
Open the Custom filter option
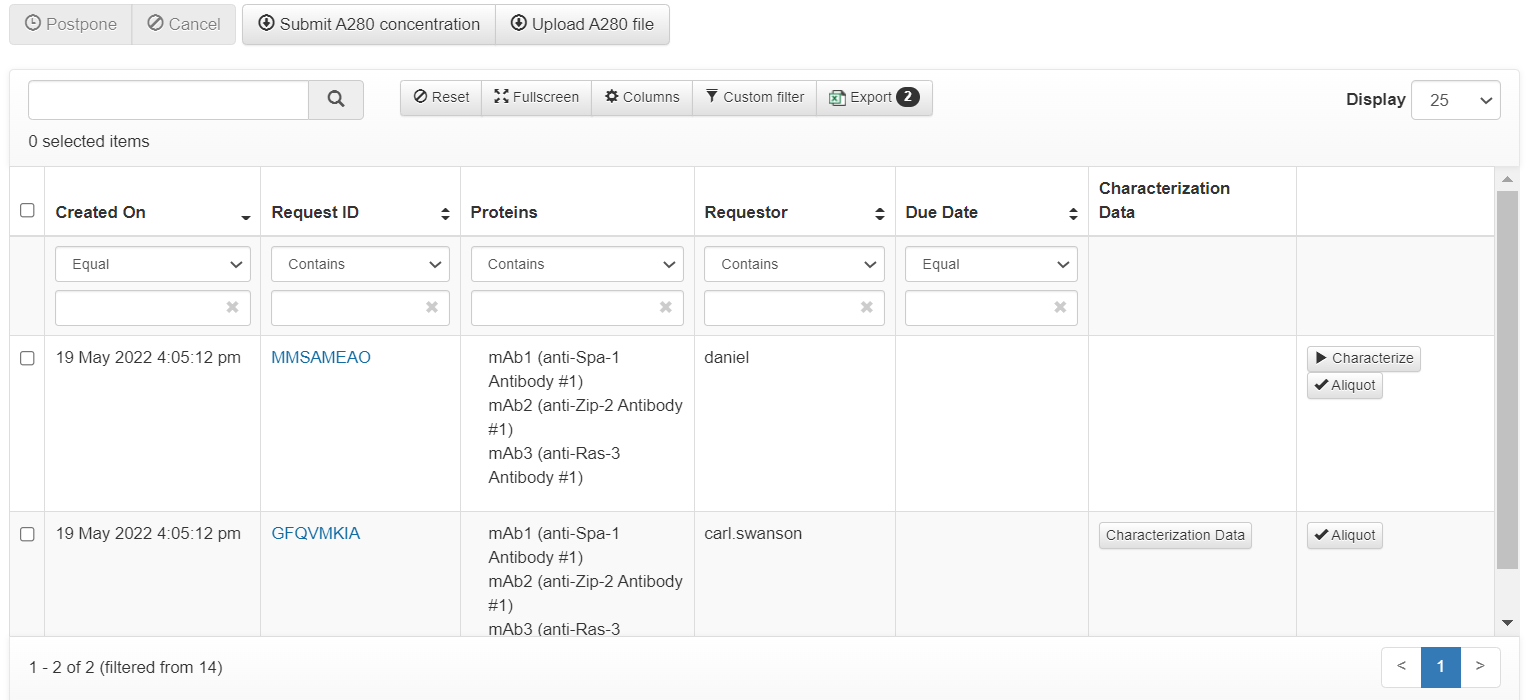754,97
